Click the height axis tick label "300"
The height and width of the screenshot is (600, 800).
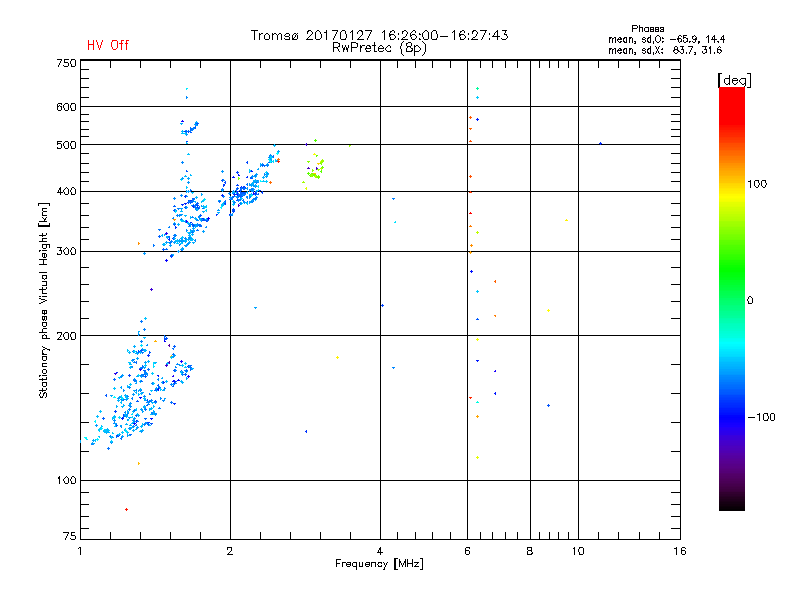point(66,252)
